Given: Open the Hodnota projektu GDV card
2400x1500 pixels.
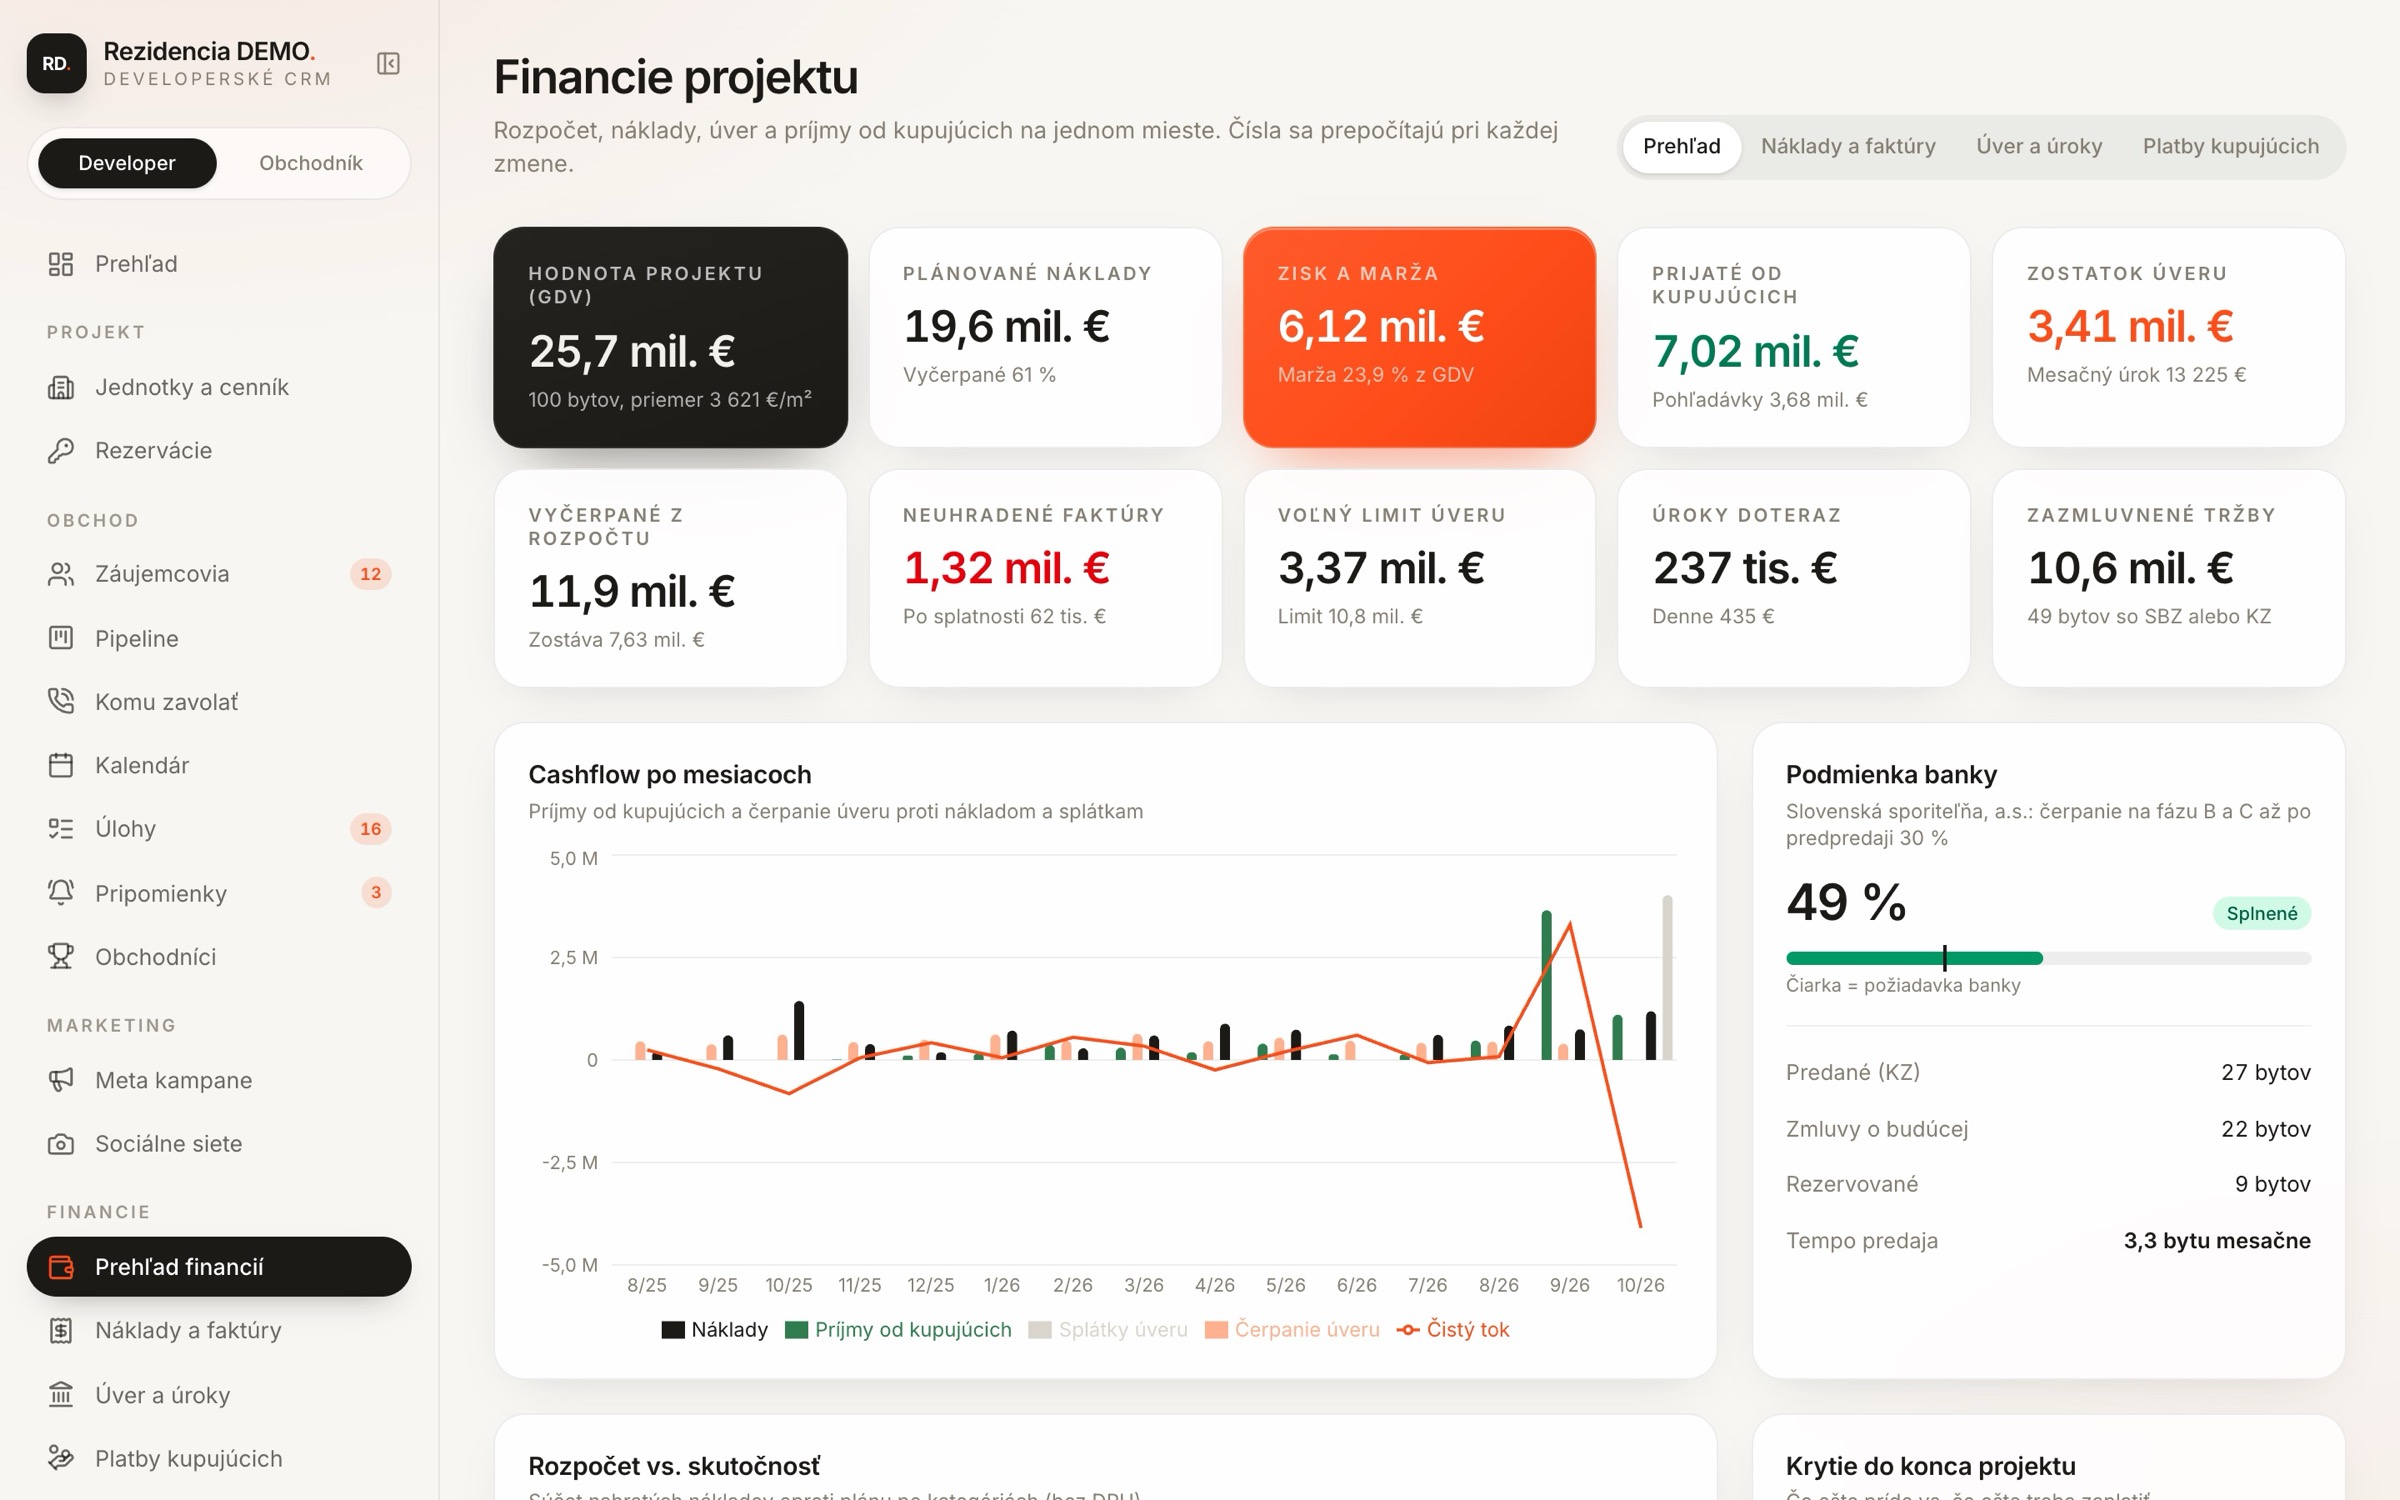Looking at the screenshot, I should 670,337.
